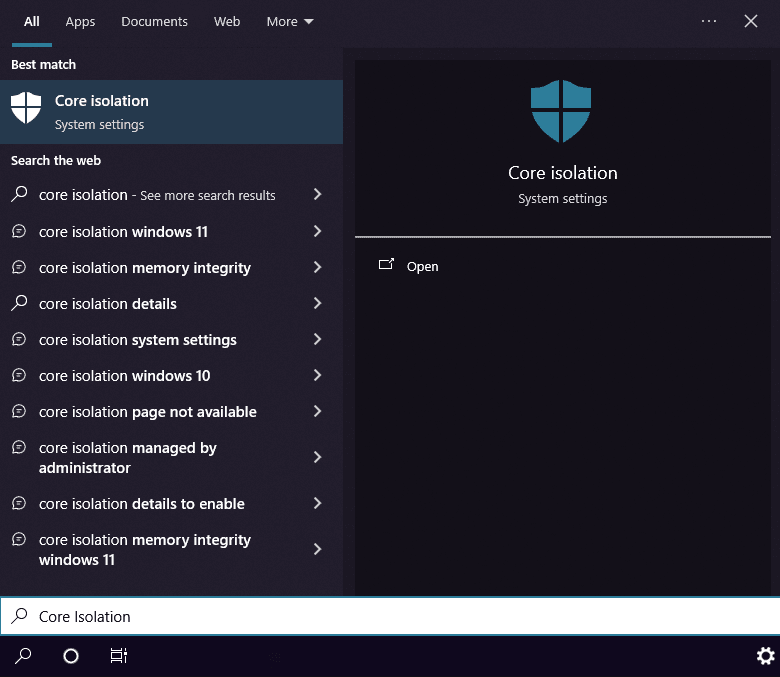The height and width of the screenshot is (677, 780).
Task: Click chat icon beside 'core isolation system settings'
Action: pos(19,339)
